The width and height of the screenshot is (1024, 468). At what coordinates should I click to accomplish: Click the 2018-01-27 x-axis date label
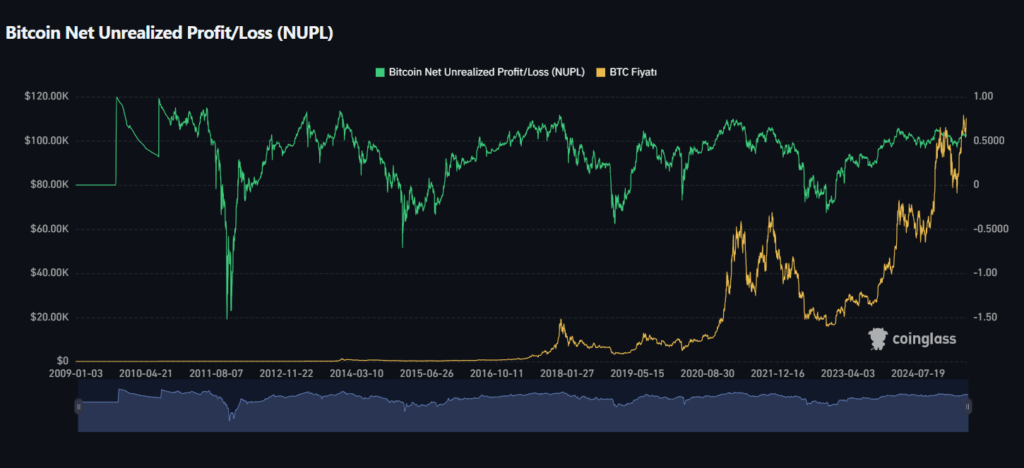(568, 373)
